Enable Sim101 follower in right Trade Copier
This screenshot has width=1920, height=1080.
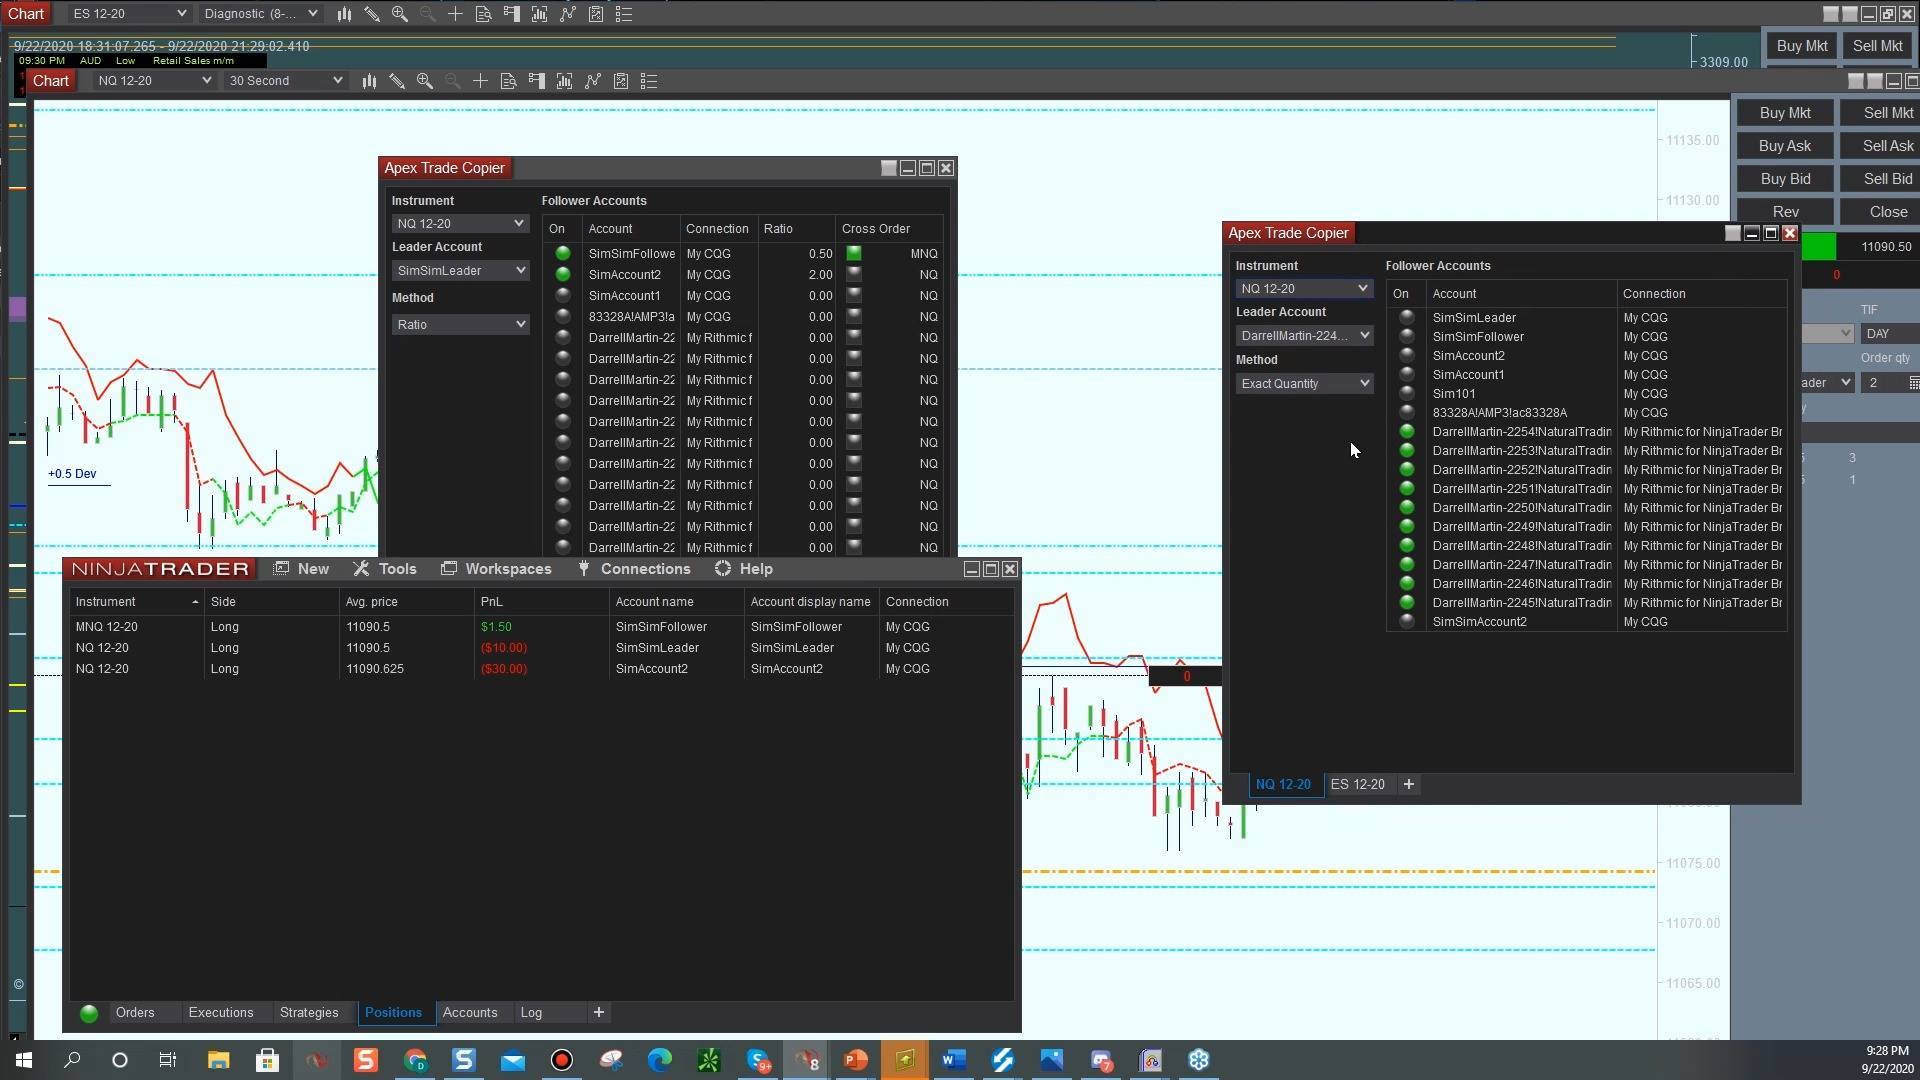(x=1407, y=394)
